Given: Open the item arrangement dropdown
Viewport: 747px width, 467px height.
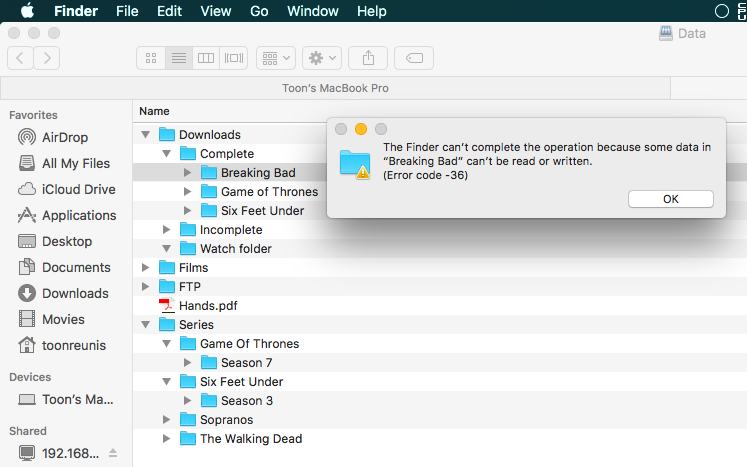Looking at the screenshot, I should pyautogui.click(x=276, y=58).
